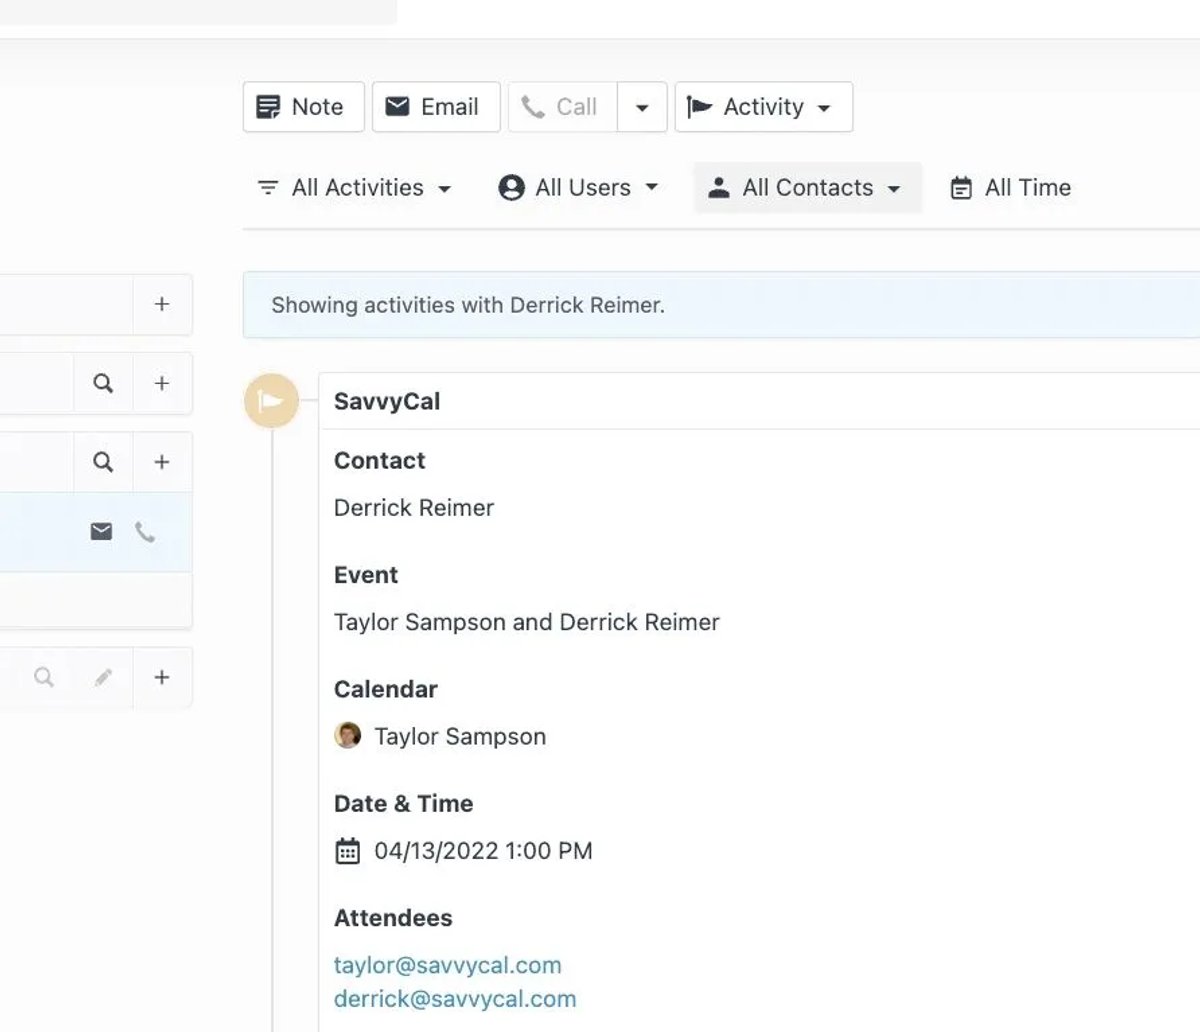Click the filter lines icon beside All Activities
Viewport: 1200px width, 1032px height.
tap(267, 188)
